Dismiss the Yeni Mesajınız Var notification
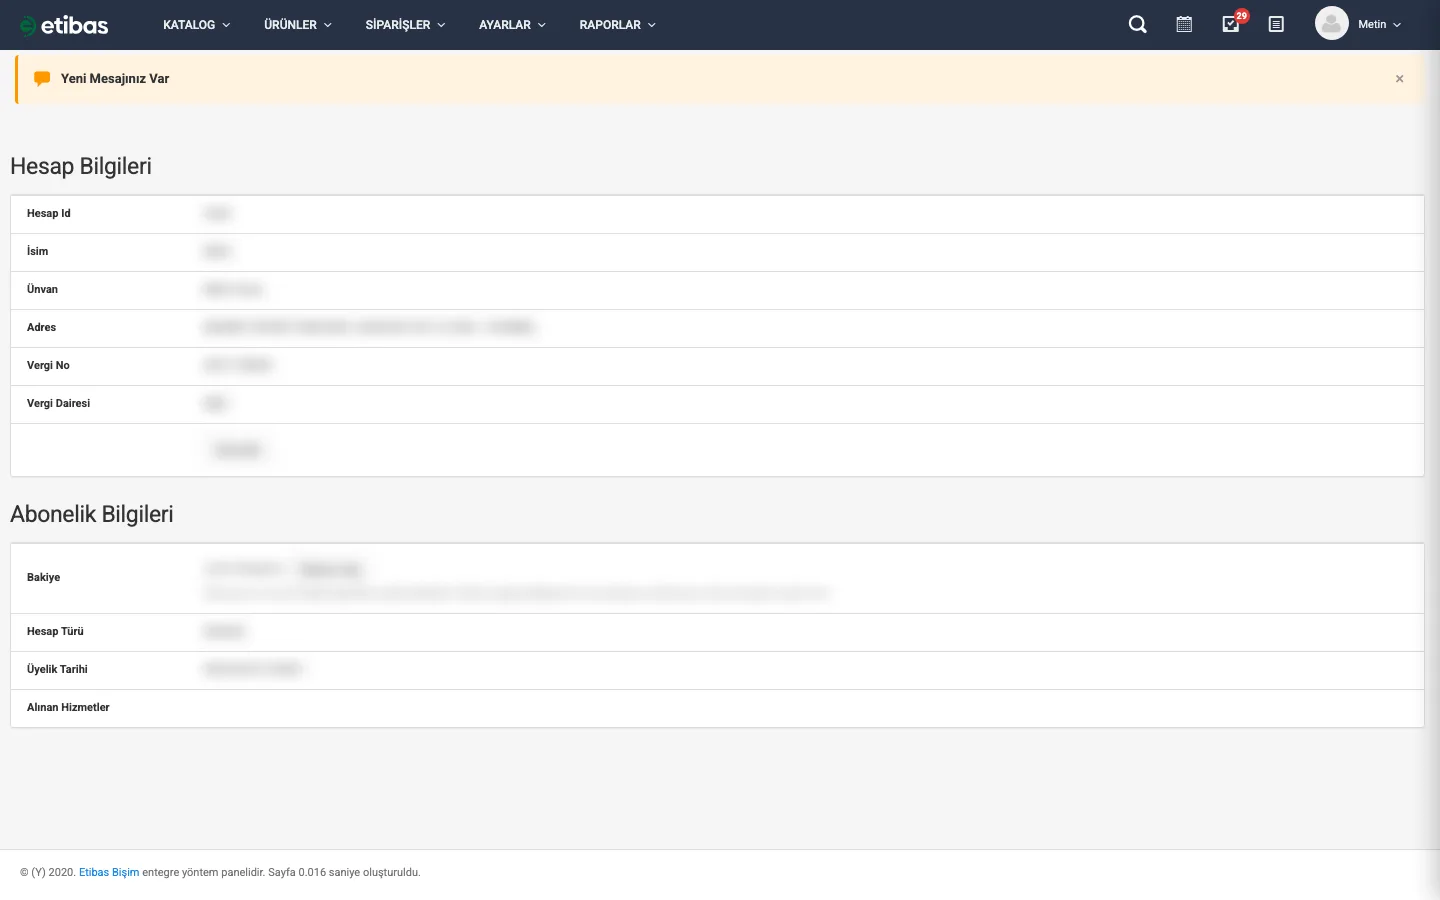Viewport: 1440px width, 900px height. click(1399, 79)
